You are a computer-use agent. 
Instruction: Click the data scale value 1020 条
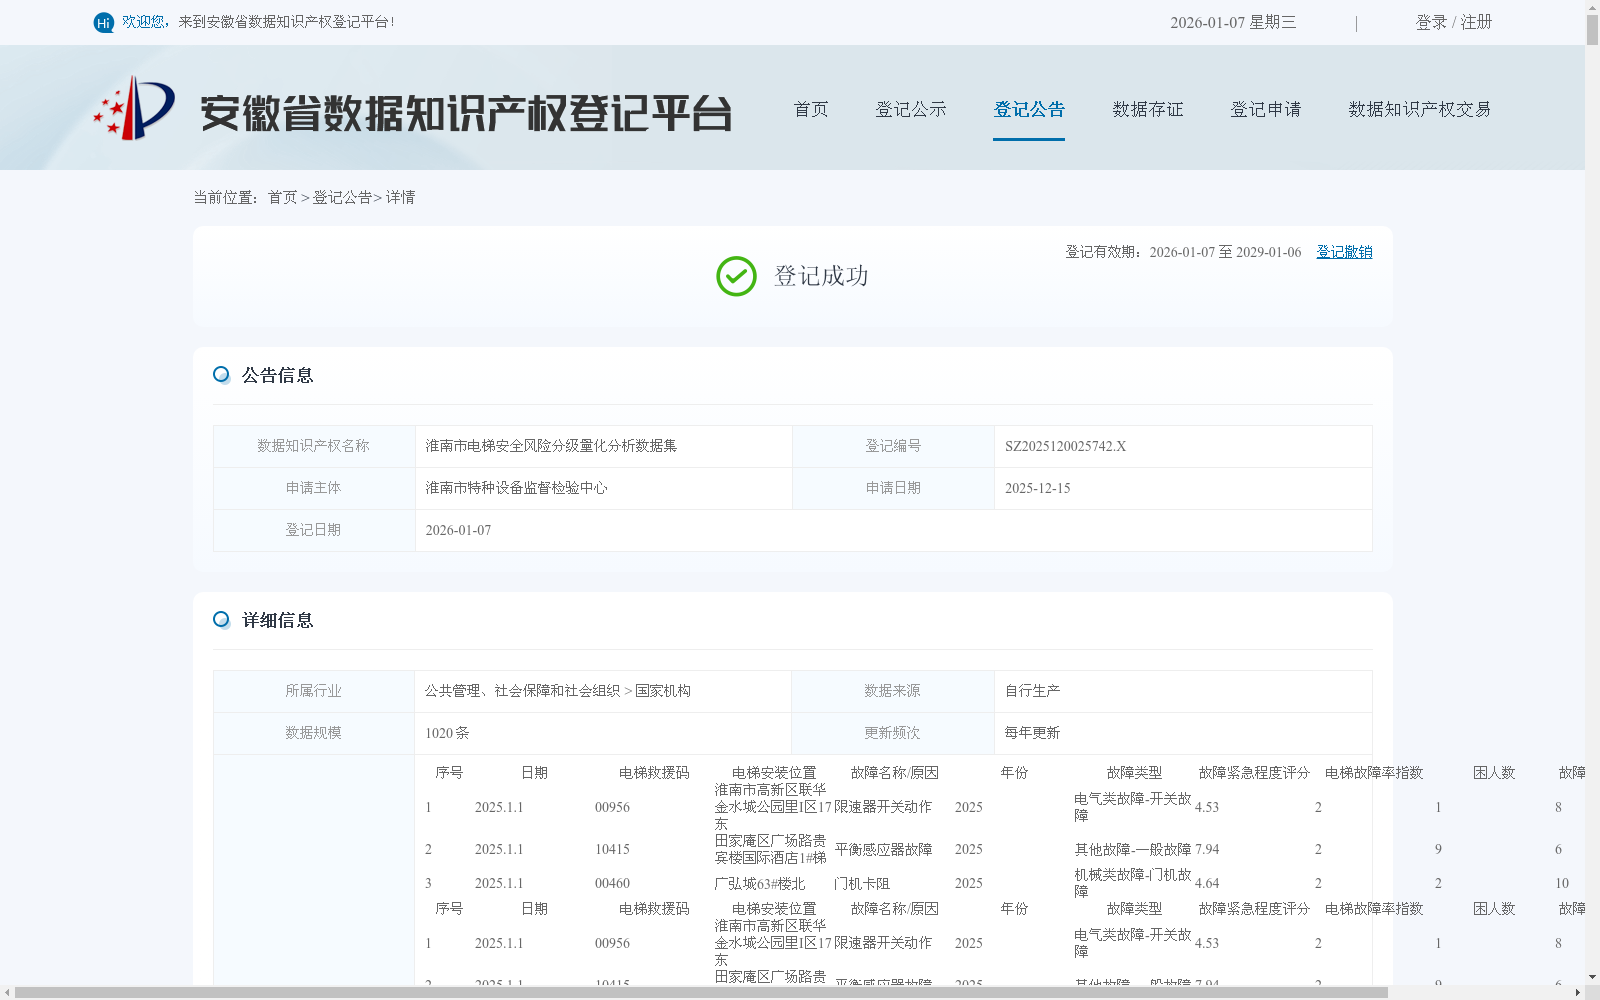click(x=447, y=733)
